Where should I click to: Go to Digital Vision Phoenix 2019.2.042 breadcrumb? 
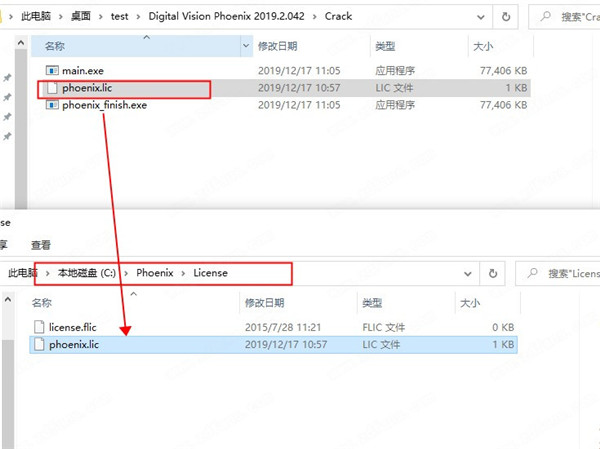(227, 16)
